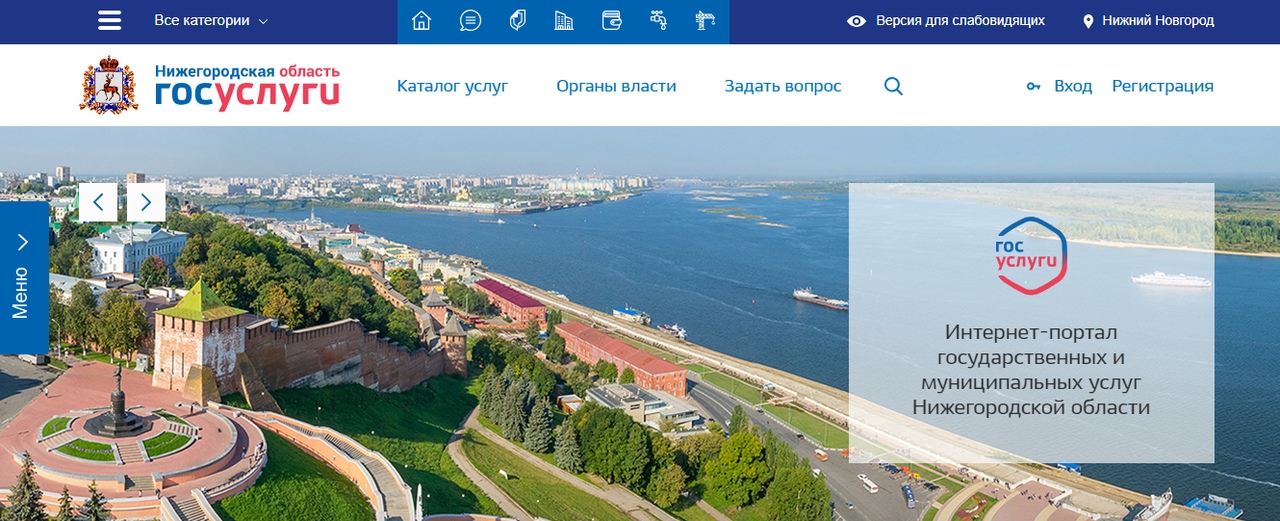Click the office buildings icon
The width and height of the screenshot is (1280, 521).
click(x=564, y=21)
